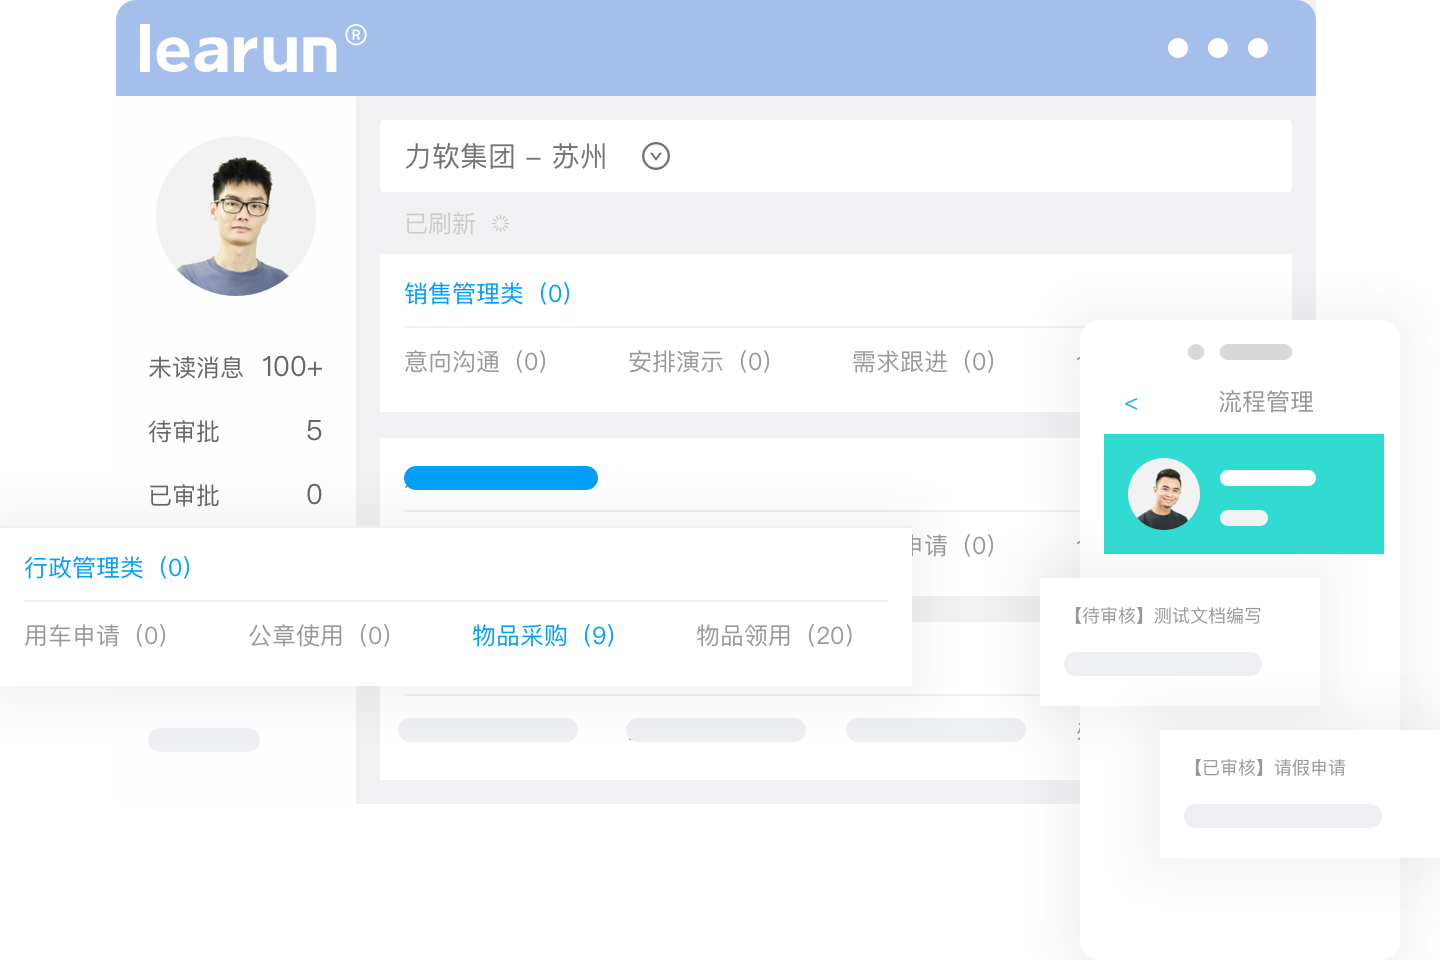Open the 行政管理类 (0) category

tap(107, 567)
